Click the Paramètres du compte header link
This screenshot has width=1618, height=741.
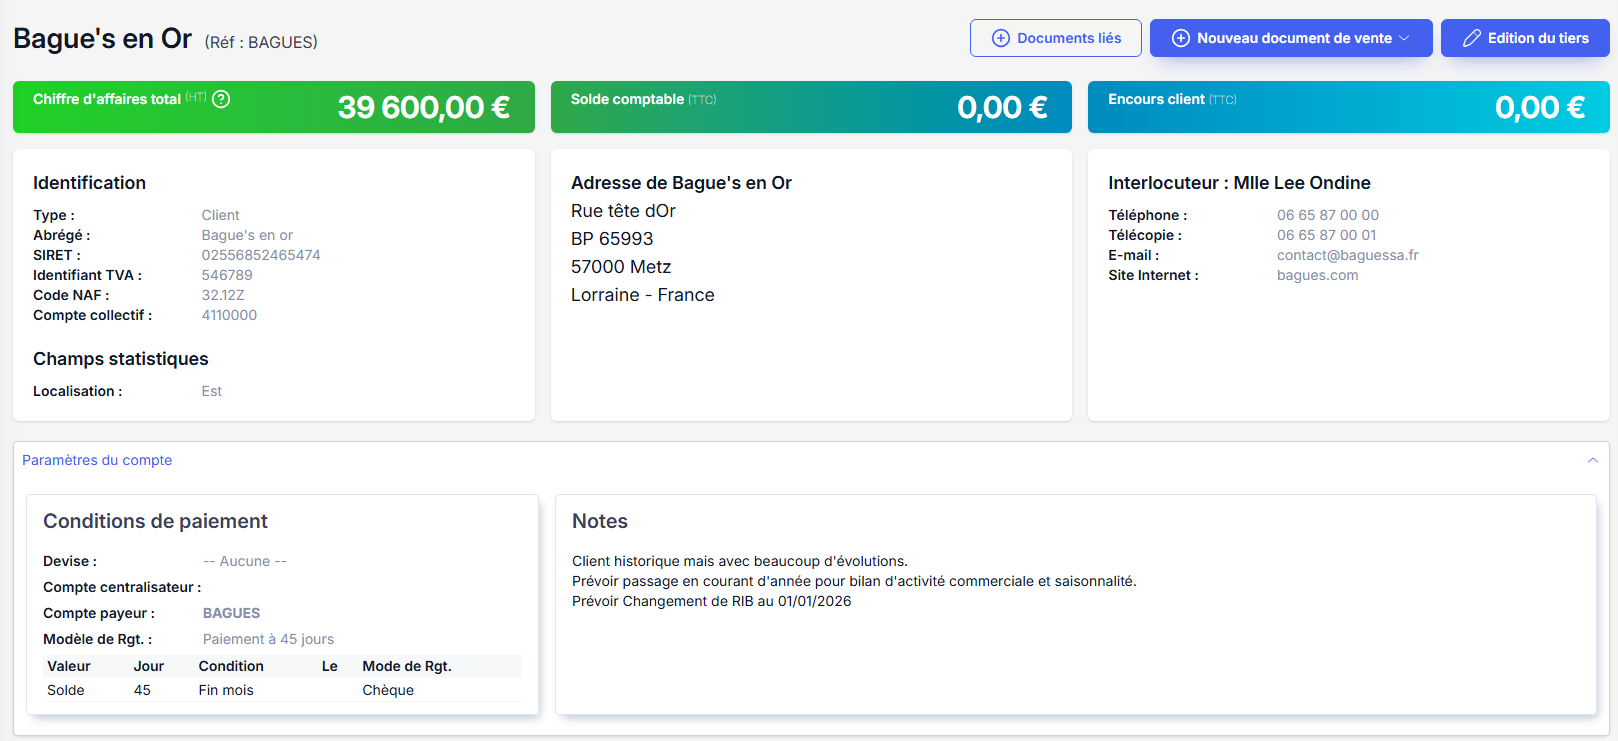[x=97, y=460]
